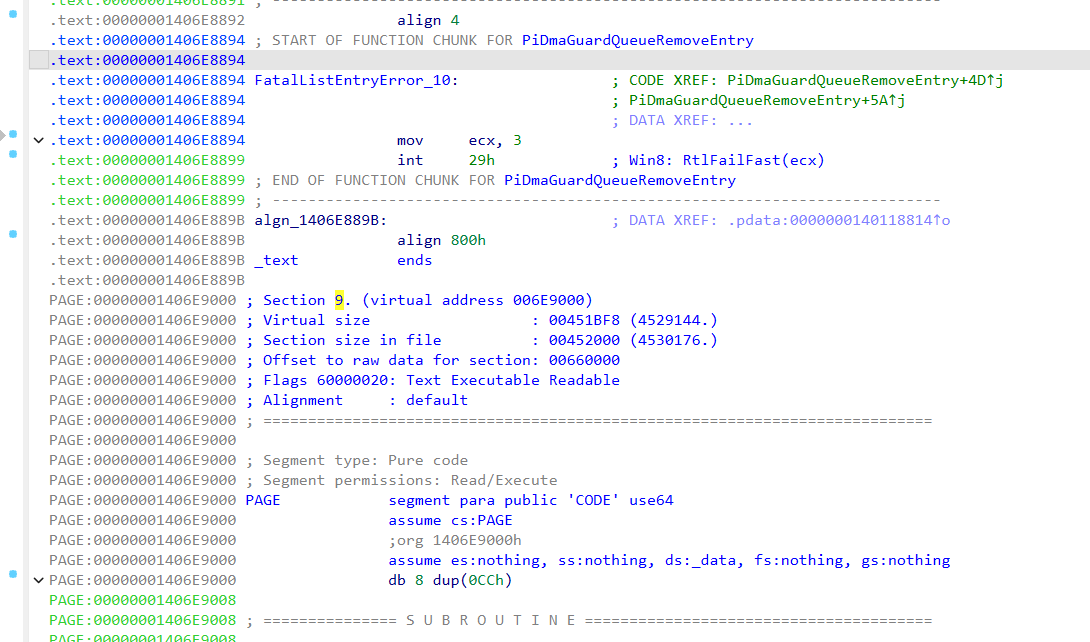Screen dimensions: 1090x642
Task: Click PiDmaGuardQueueRemoveEntry in START OF FUNCTION CHUNK line
Action: pyautogui.click(x=637, y=40)
